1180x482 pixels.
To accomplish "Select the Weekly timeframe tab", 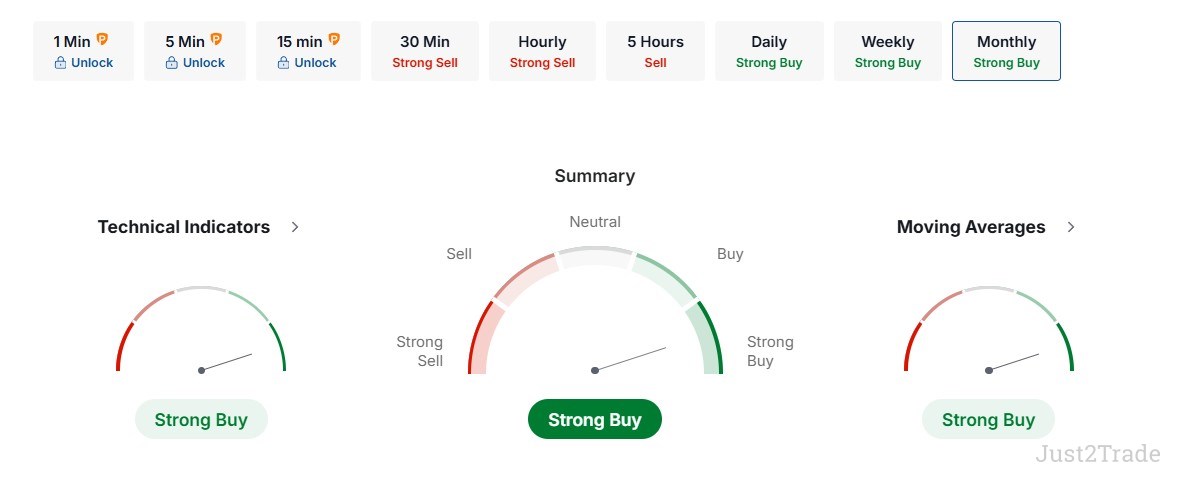I will pos(888,51).
